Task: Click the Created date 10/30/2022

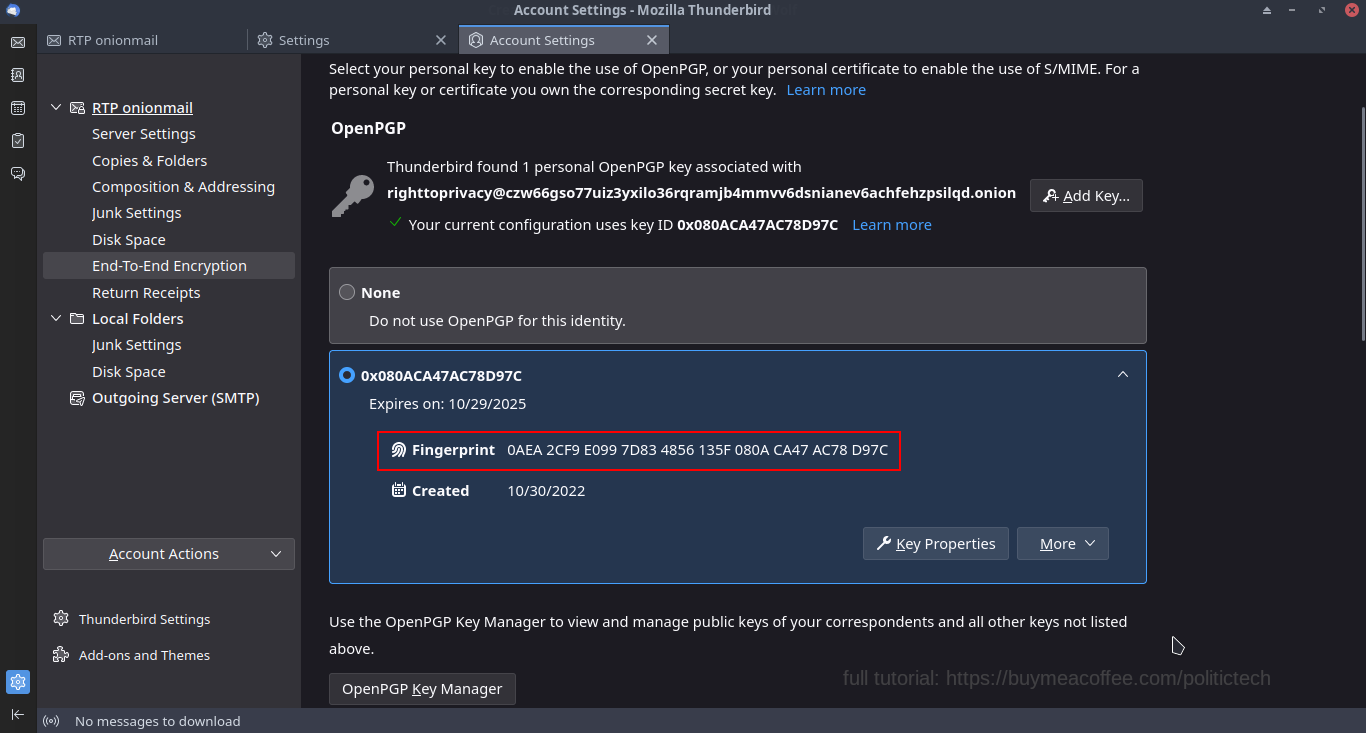Action: (x=546, y=491)
